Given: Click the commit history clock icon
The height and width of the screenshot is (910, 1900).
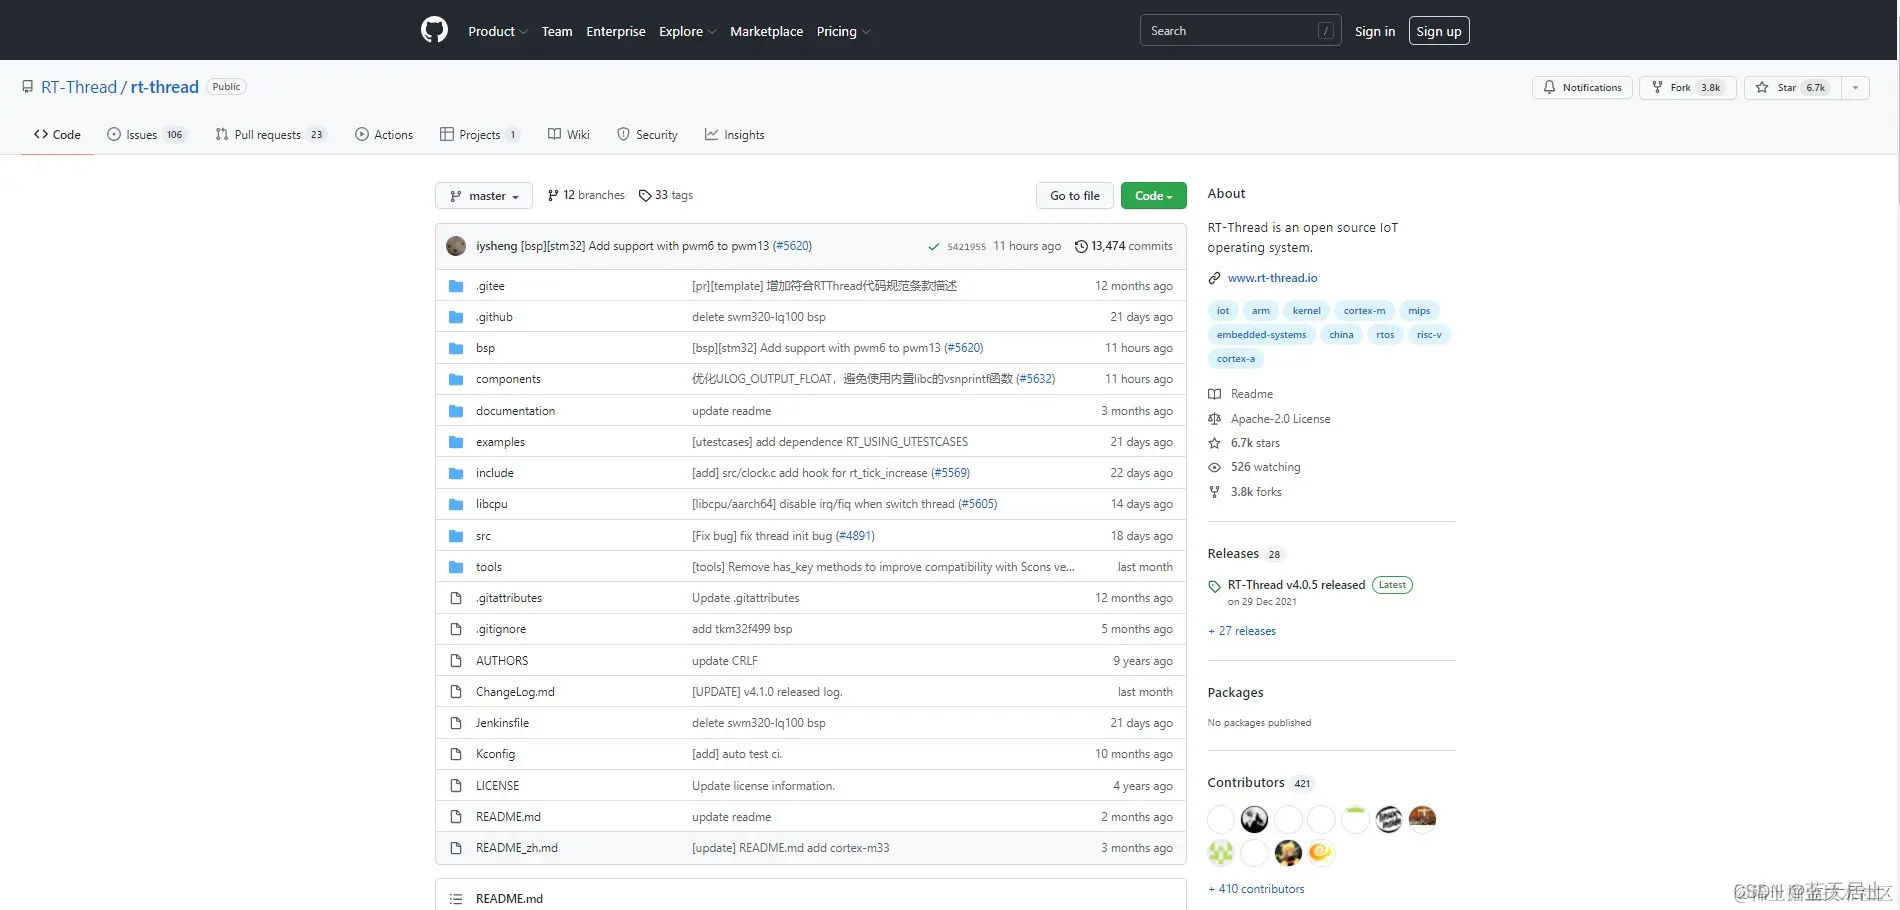Looking at the screenshot, I should (1081, 246).
